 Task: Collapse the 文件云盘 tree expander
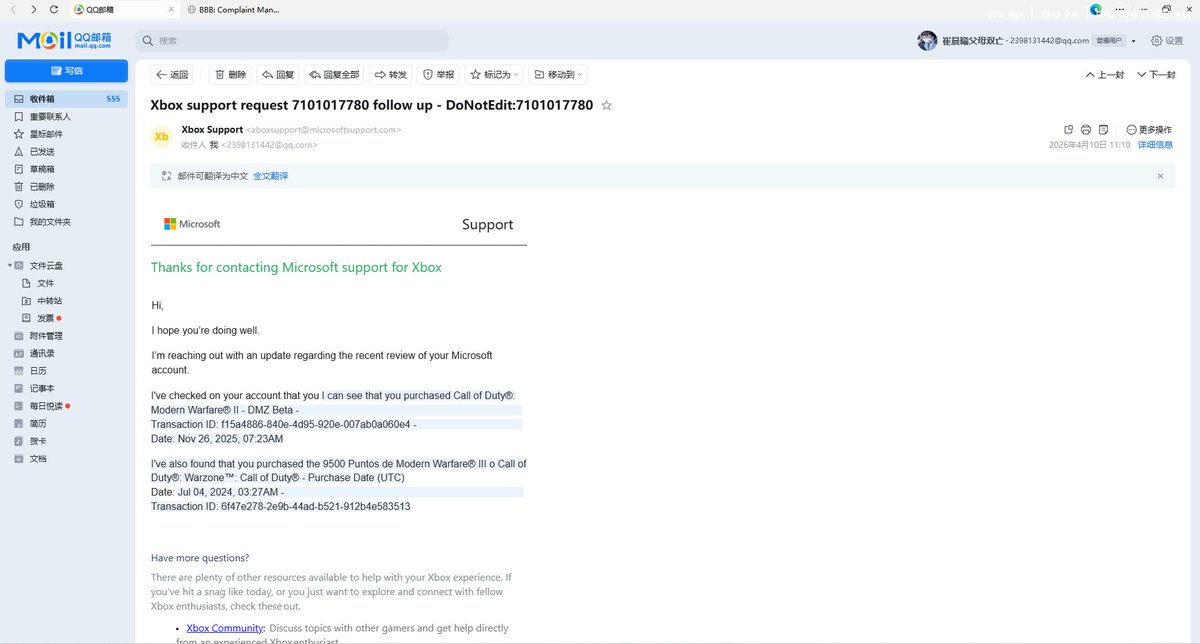[x=9, y=265]
